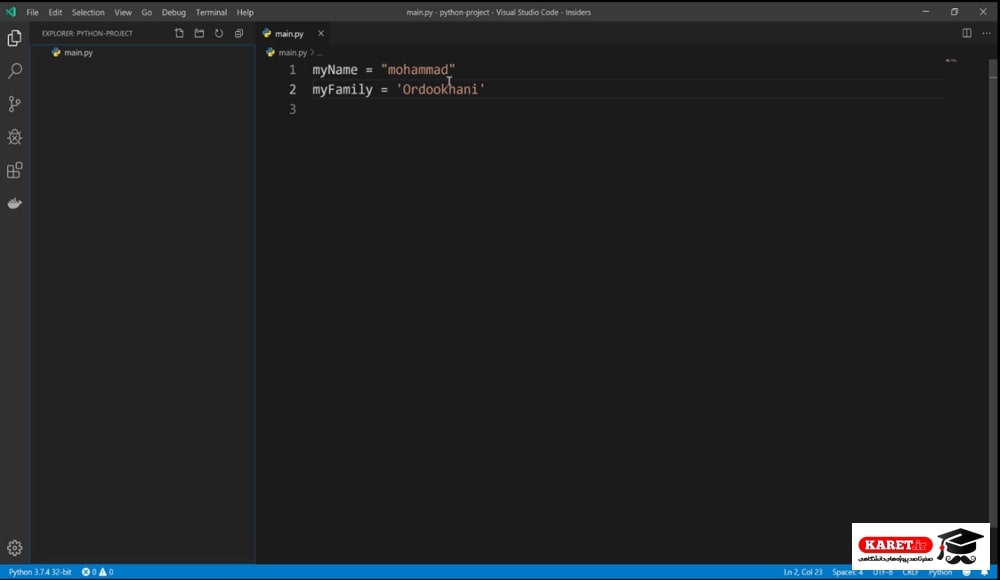Change Python language mode in status bar

pos(940,572)
